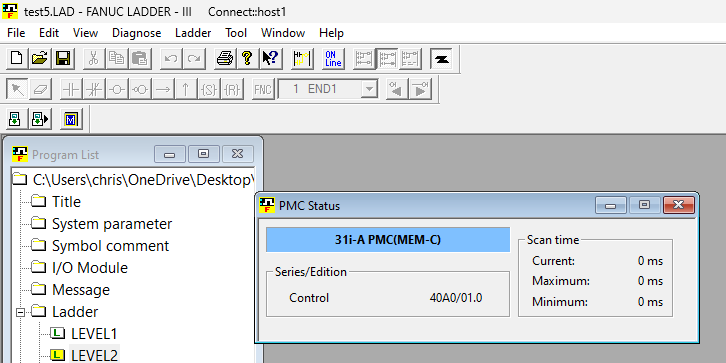Image resolution: width=726 pixels, height=363 pixels.
Task: Close the PMC Status window
Action: pyautogui.click(x=678, y=205)
